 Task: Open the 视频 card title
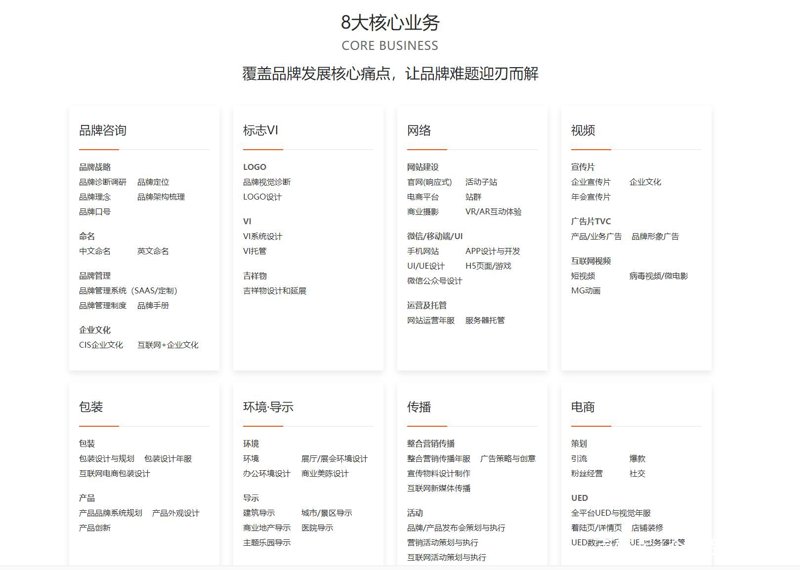tap(583, 131)
